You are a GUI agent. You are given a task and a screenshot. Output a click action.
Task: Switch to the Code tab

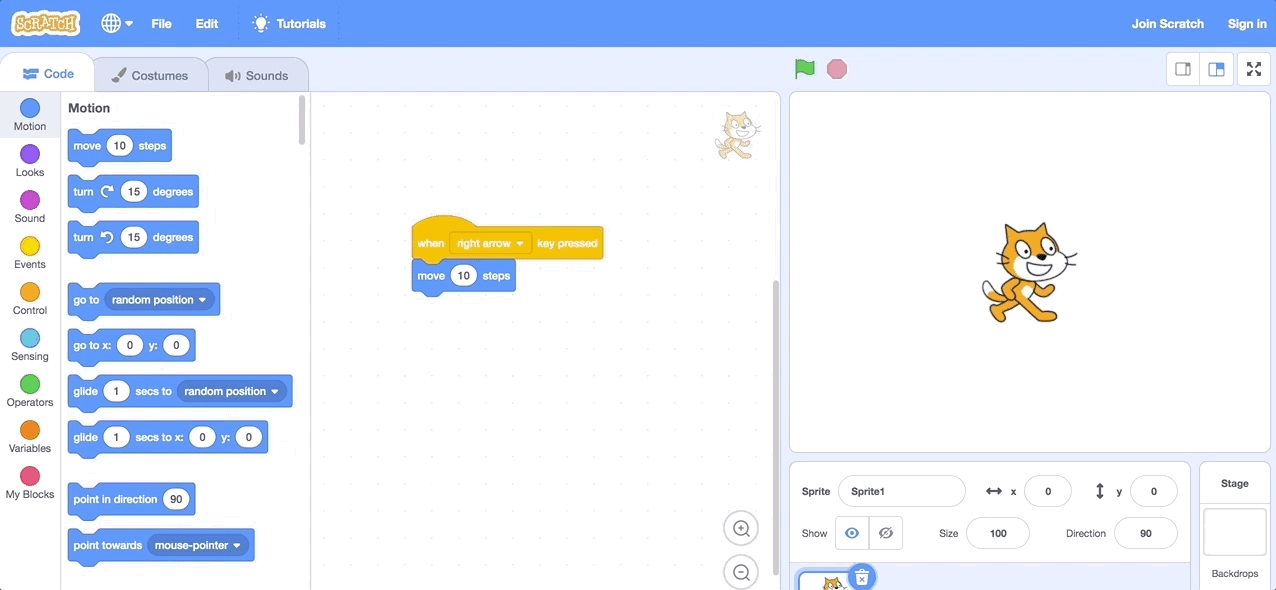[48, 74]
